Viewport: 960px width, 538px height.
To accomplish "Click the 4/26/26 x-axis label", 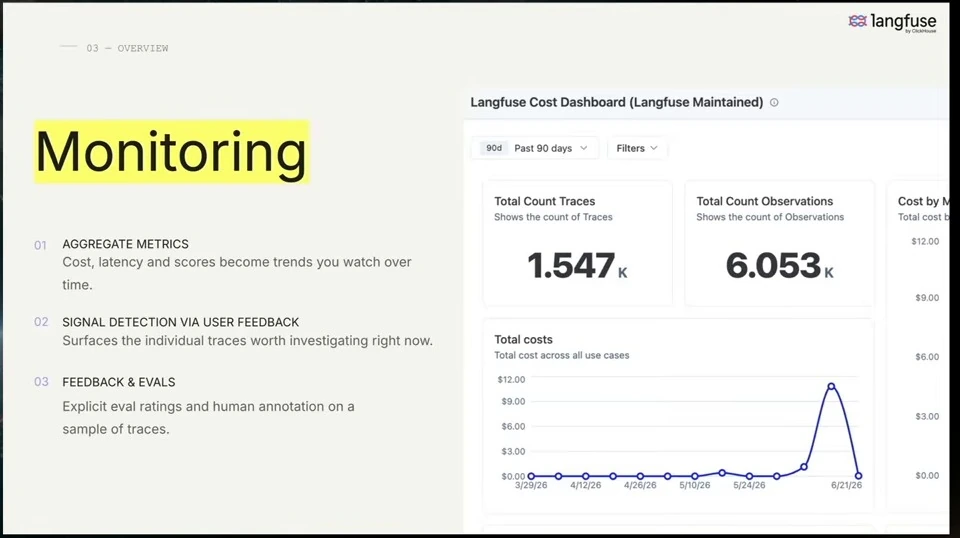I will click(640, 485).
